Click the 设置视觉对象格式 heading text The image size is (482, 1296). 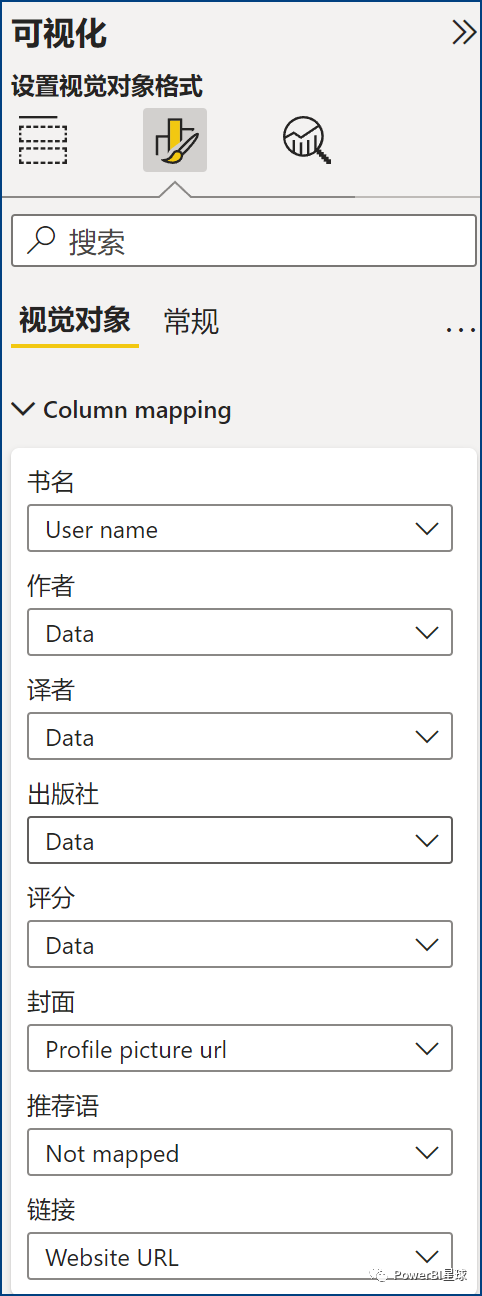tap(107, 86)
